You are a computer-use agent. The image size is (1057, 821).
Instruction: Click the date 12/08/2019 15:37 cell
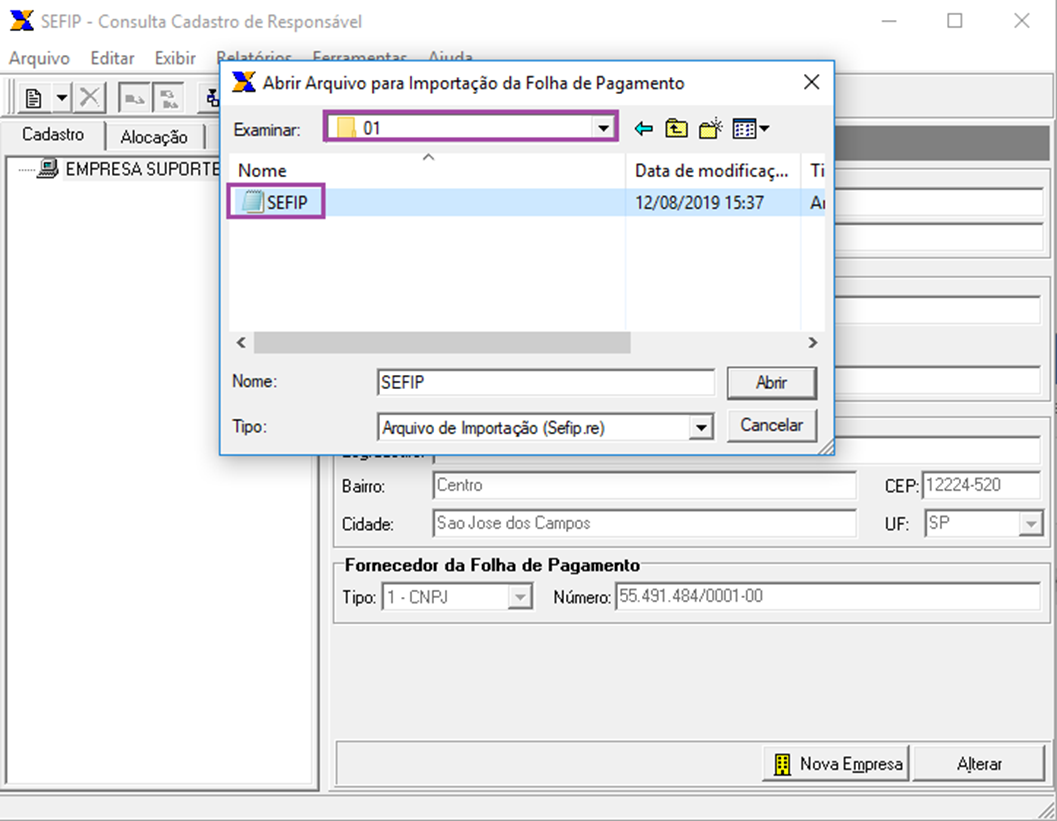[x=699, y=202]
